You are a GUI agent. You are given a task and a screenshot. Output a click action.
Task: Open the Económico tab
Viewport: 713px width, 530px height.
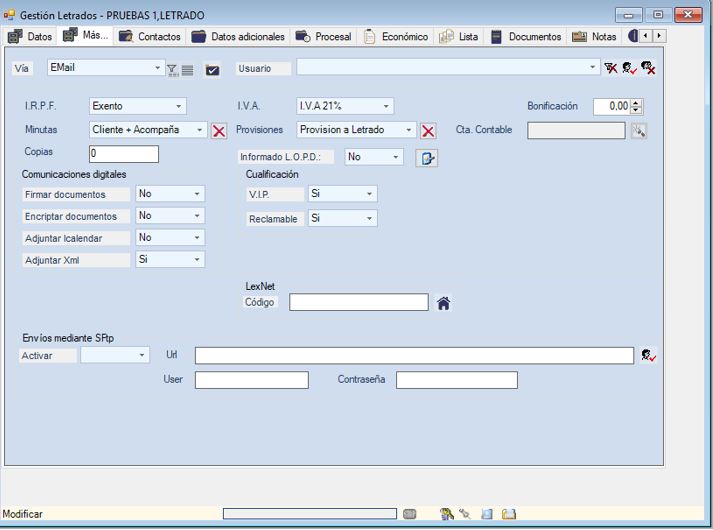396,37
